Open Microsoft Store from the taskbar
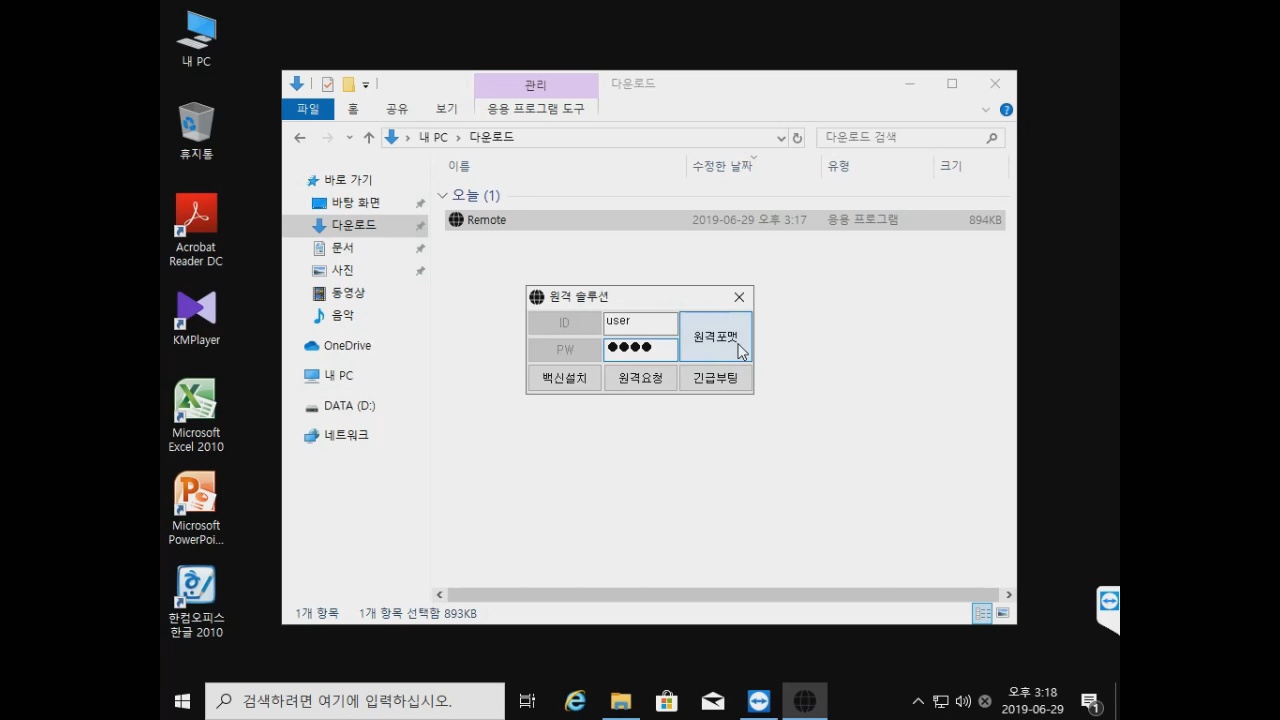 667,701
